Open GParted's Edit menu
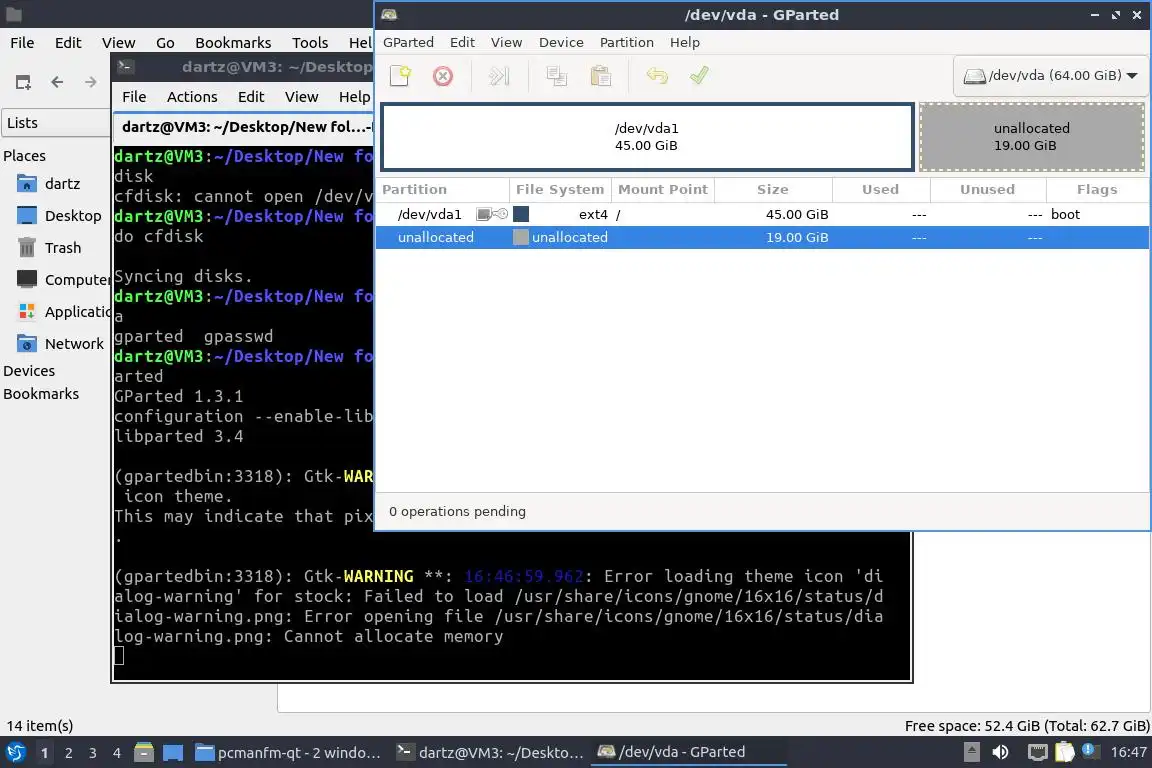 click(462, 43)
